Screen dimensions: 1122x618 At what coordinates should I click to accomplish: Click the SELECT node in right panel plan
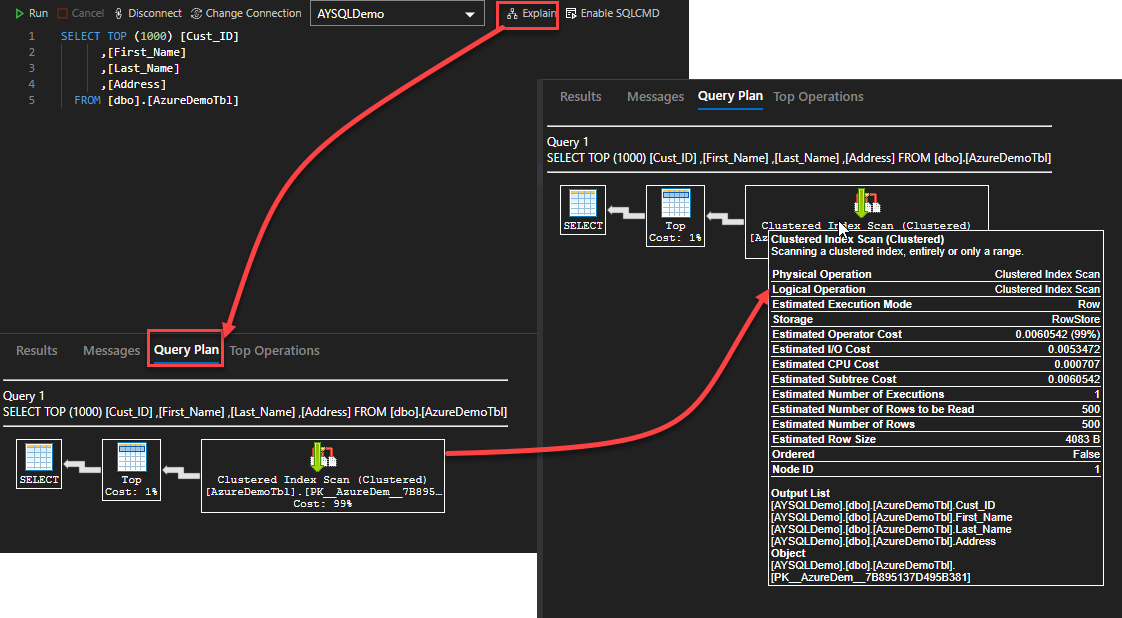[583, 210]
